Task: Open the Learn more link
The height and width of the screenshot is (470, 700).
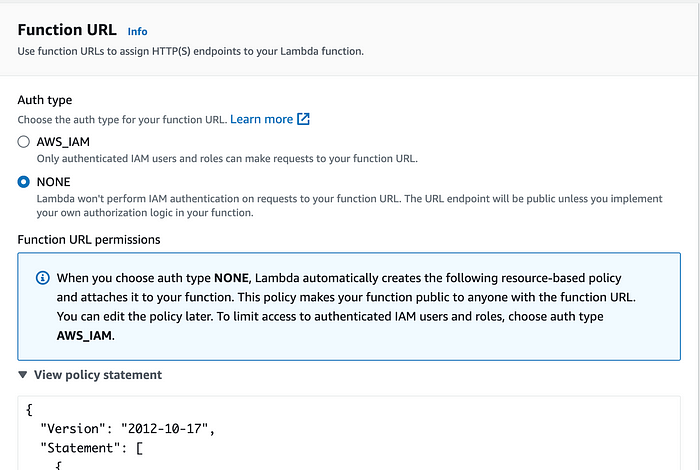Action: click(x=262, y=119)
